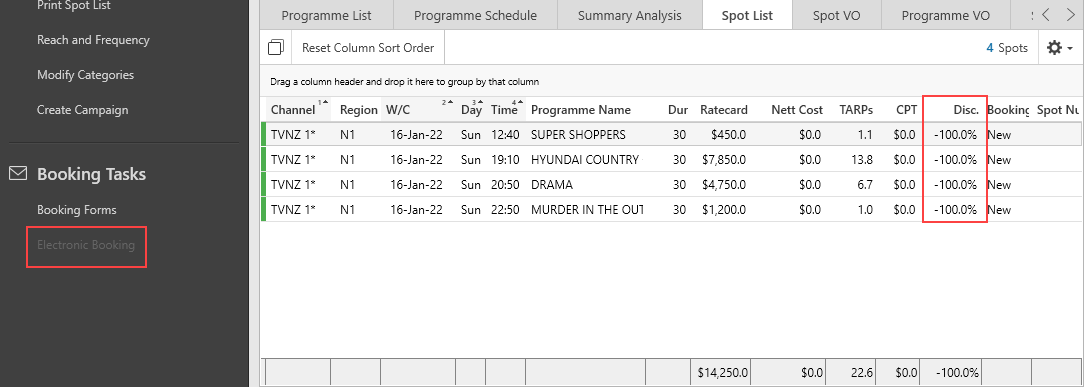Viewport: 1084px width, 387px height.
Task: Select the Spot VO tab
Action: [837, 15]
